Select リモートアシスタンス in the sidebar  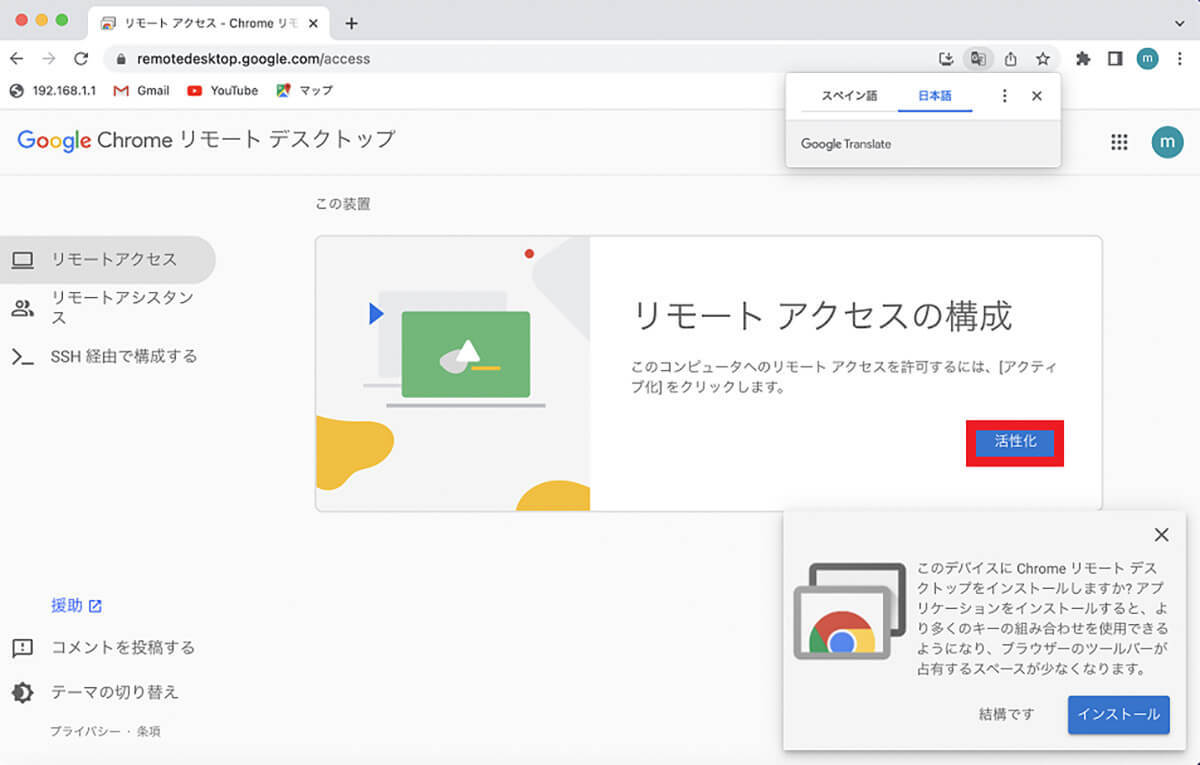point(108,308)
